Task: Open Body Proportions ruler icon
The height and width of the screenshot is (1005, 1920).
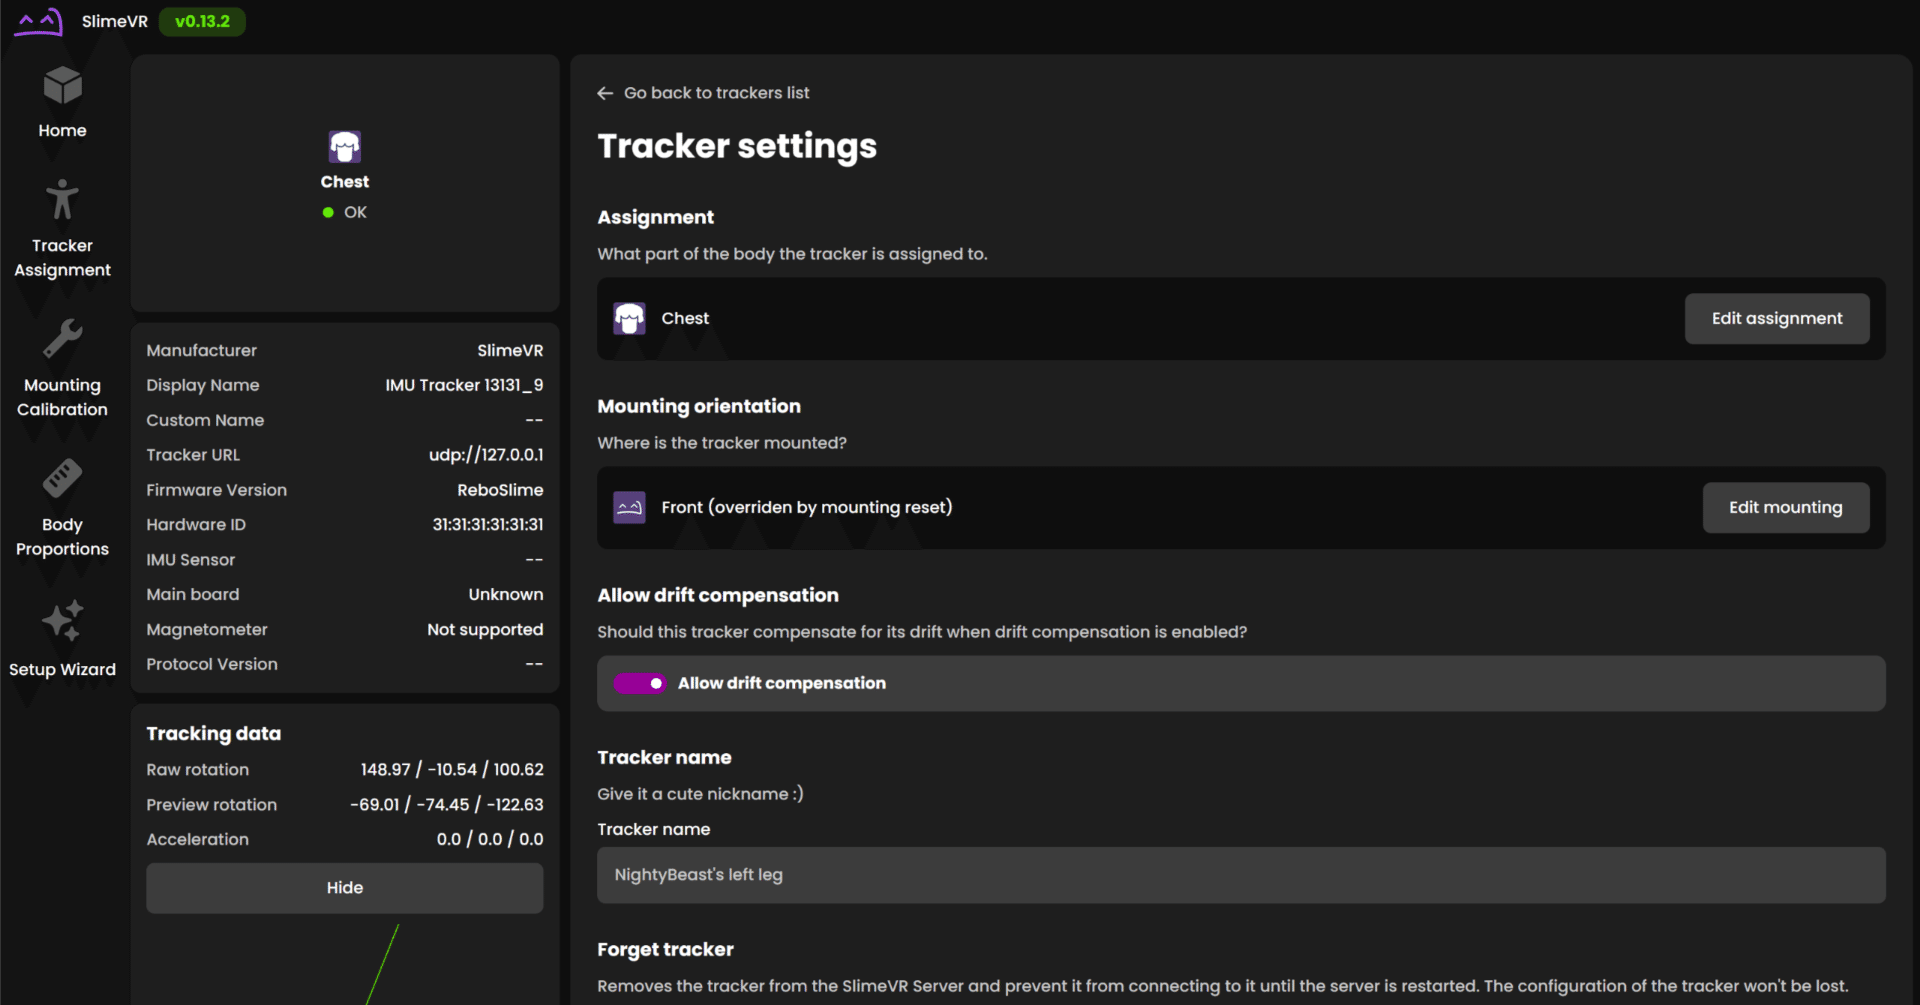Action: (62, 479)
